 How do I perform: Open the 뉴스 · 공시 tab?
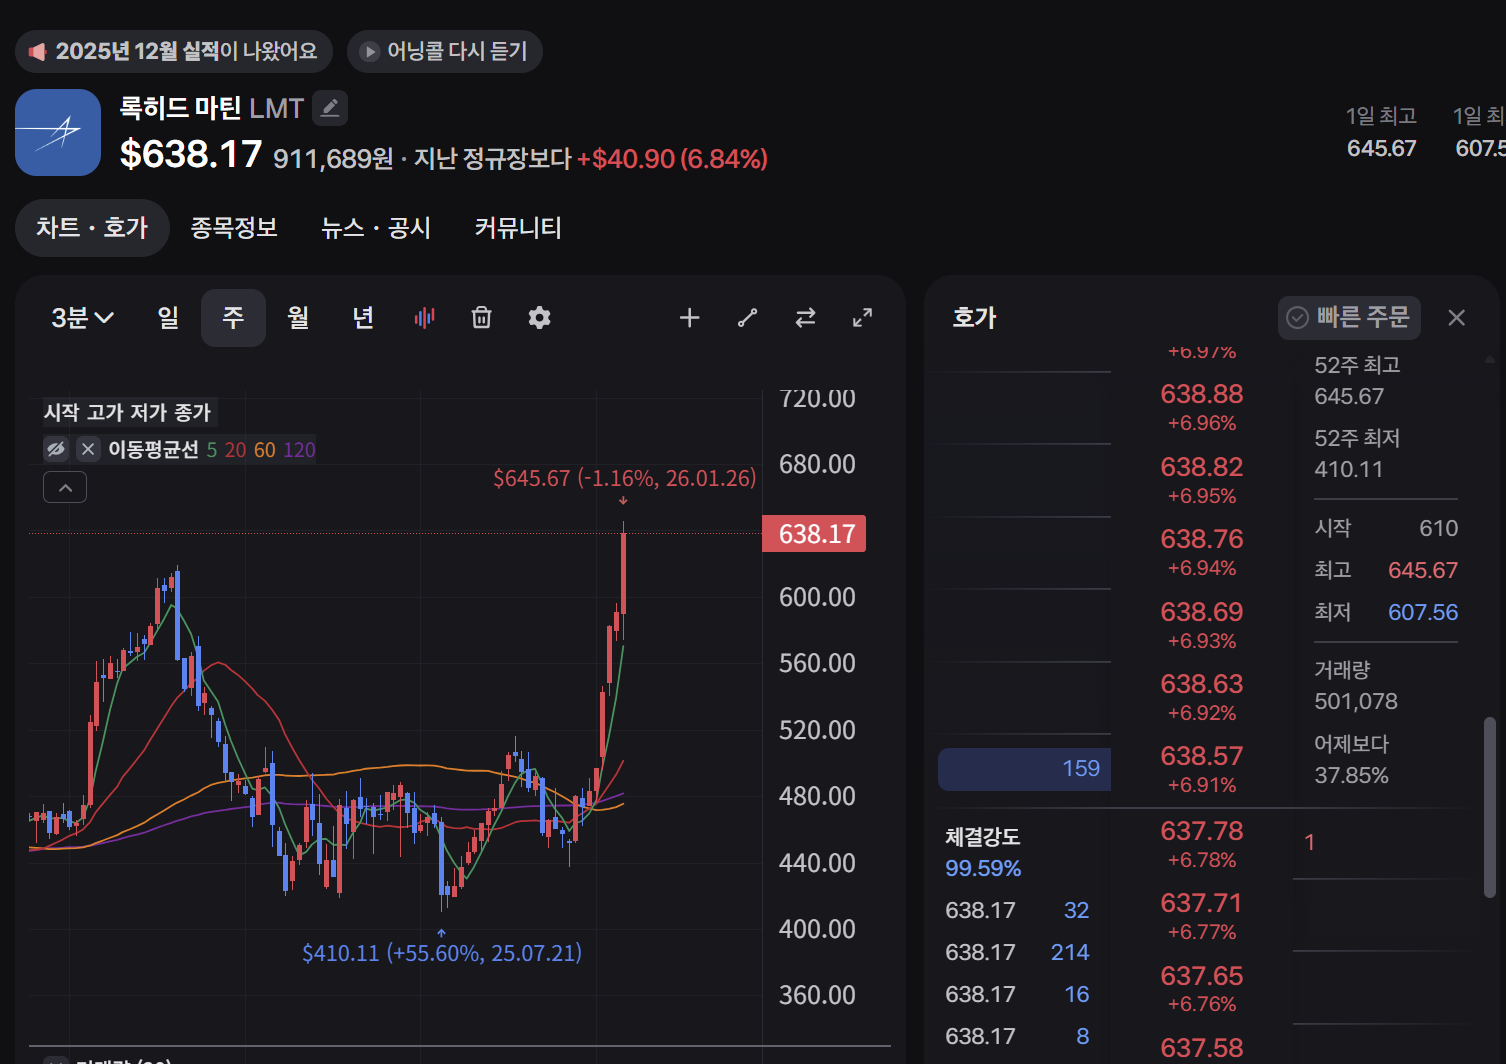[376, 228]
